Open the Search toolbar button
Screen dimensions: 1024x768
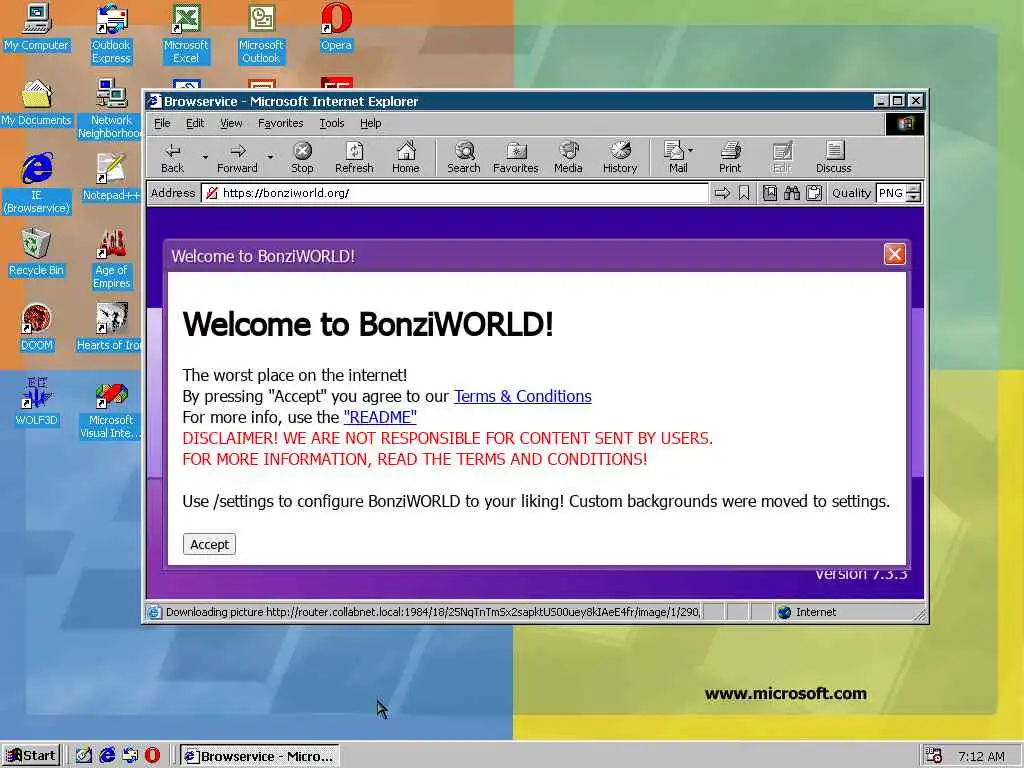click(464, 157)
